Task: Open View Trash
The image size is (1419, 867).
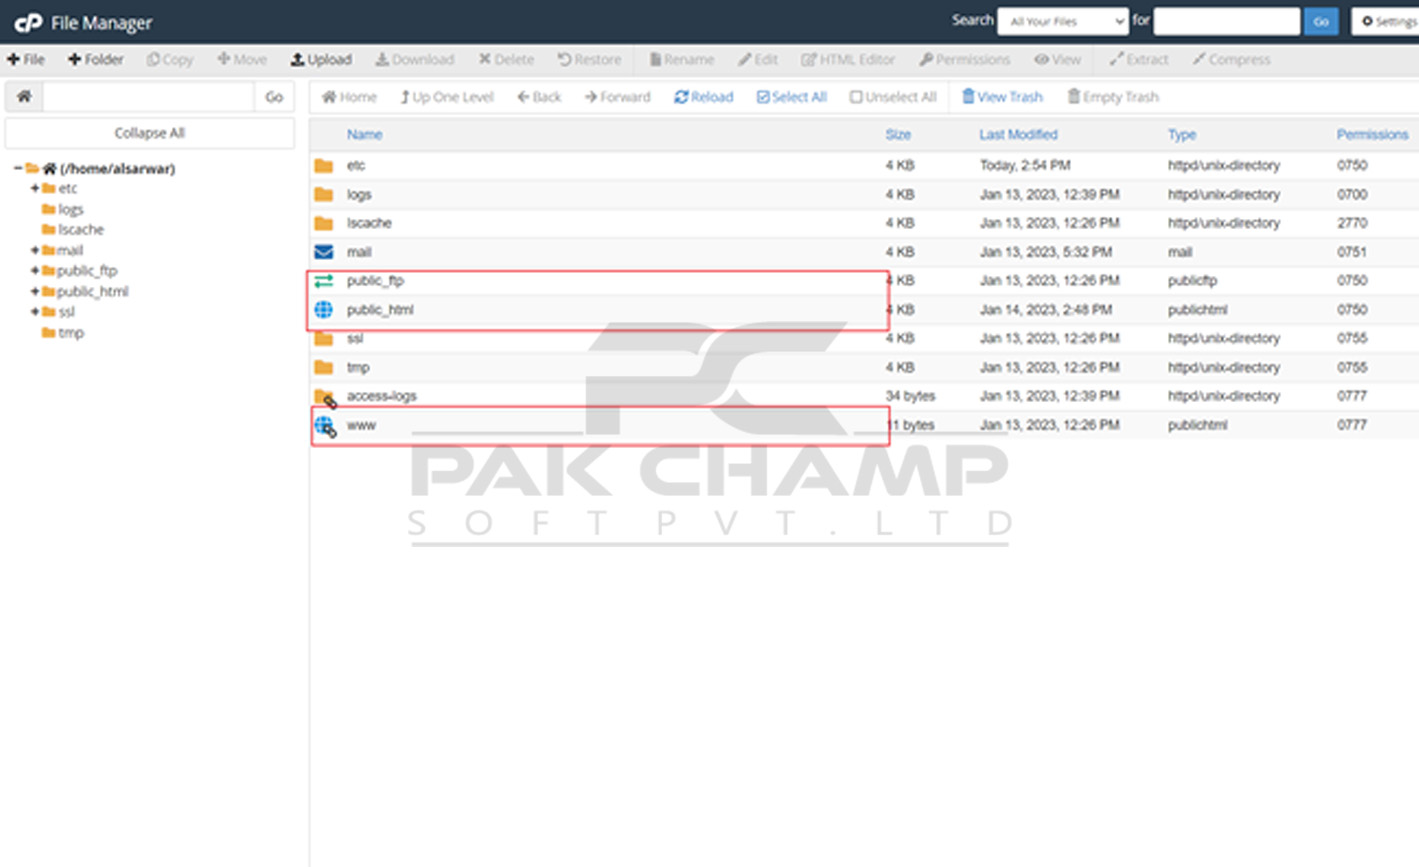Action: [1002, 97]
